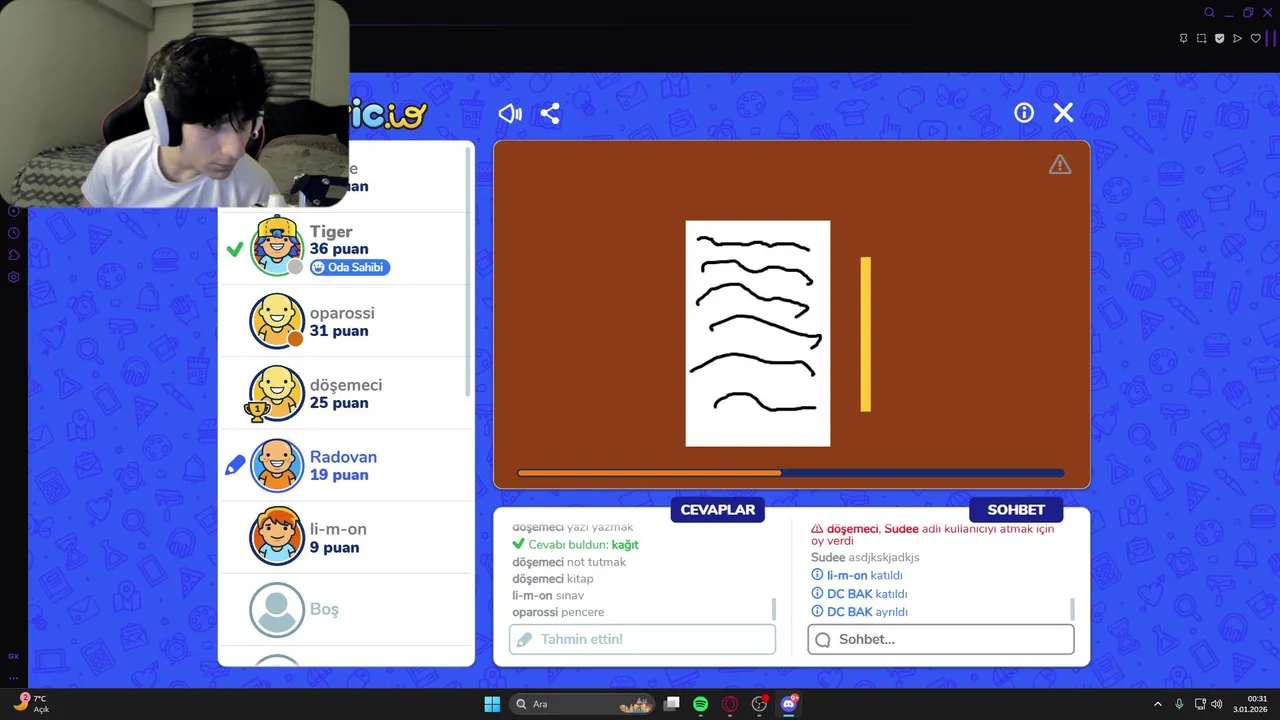Image resolution: width=1280 pixels, height=720 pixels.
Task: Click the pin icon in browser toolbar
Action: click(x=1183, y=38)
